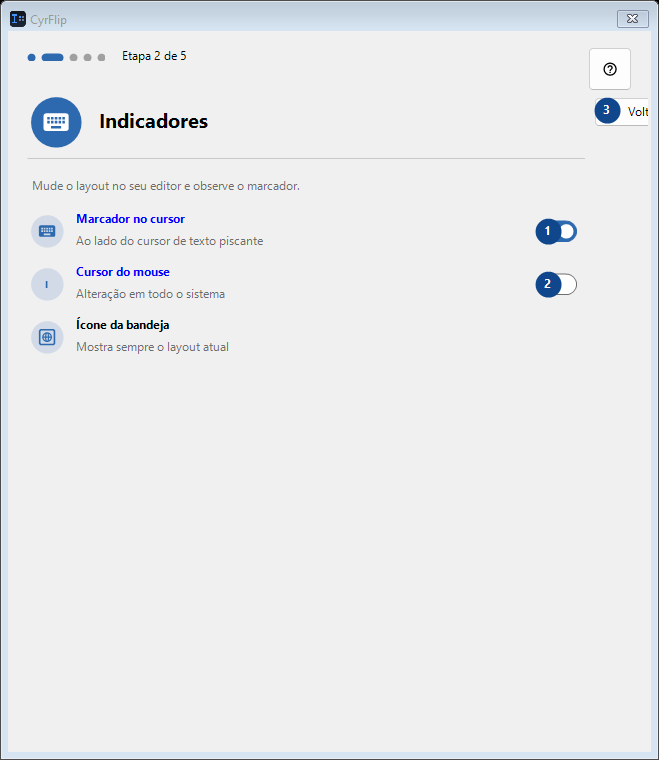The height and width of the screenshot is (760, 659).
Task: Click the CyrFlip app icon in title bar
Action: pyautogui.click(x=18, y=19)
